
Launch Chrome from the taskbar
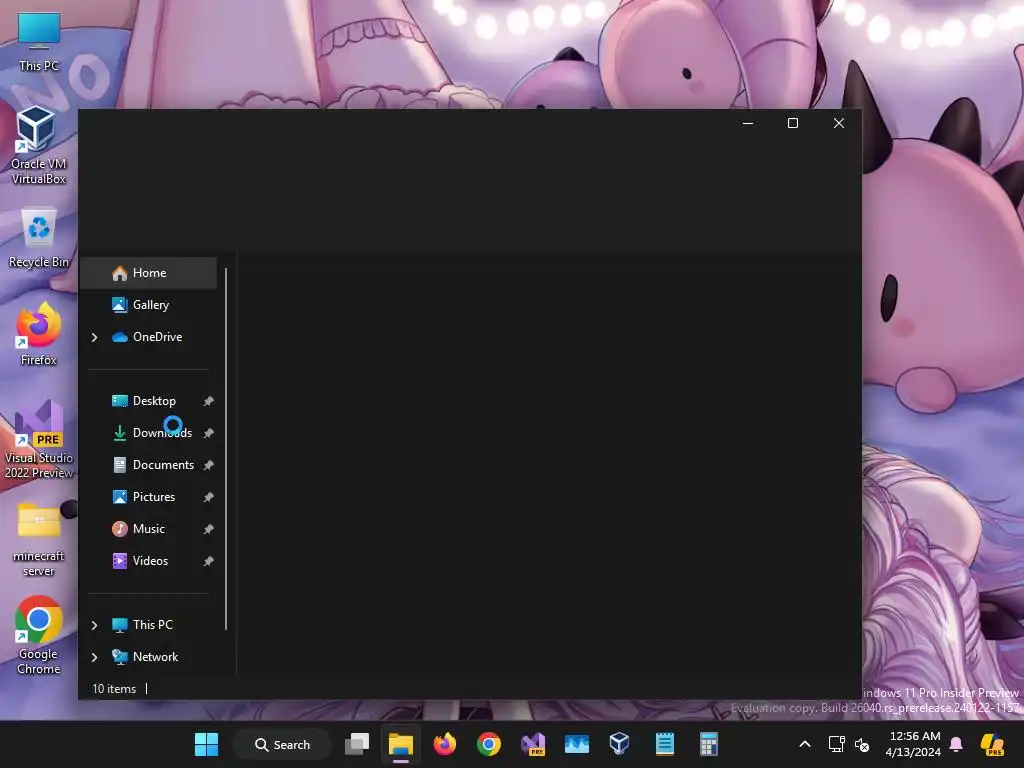coord(488,744)
